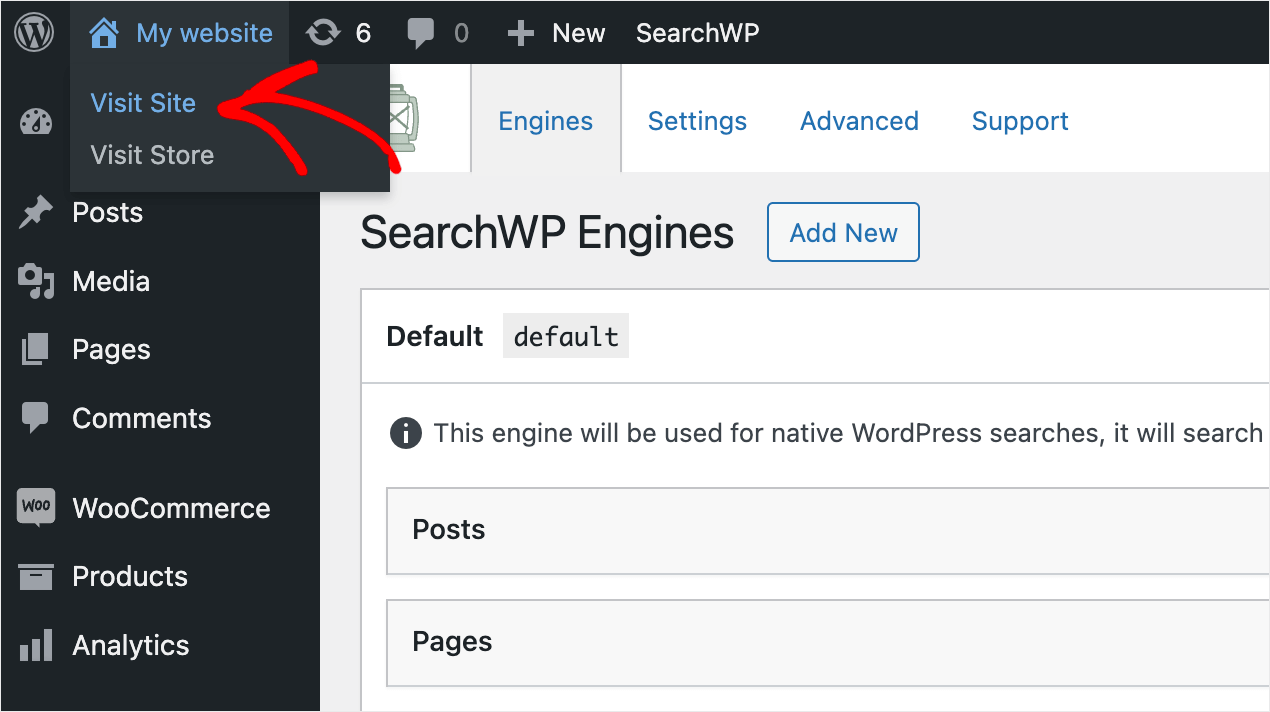This screenshot has height=712, width=1270.
Task: Click the Comments speech bubble sidebar icon
Action: click(x=35, y=418)
